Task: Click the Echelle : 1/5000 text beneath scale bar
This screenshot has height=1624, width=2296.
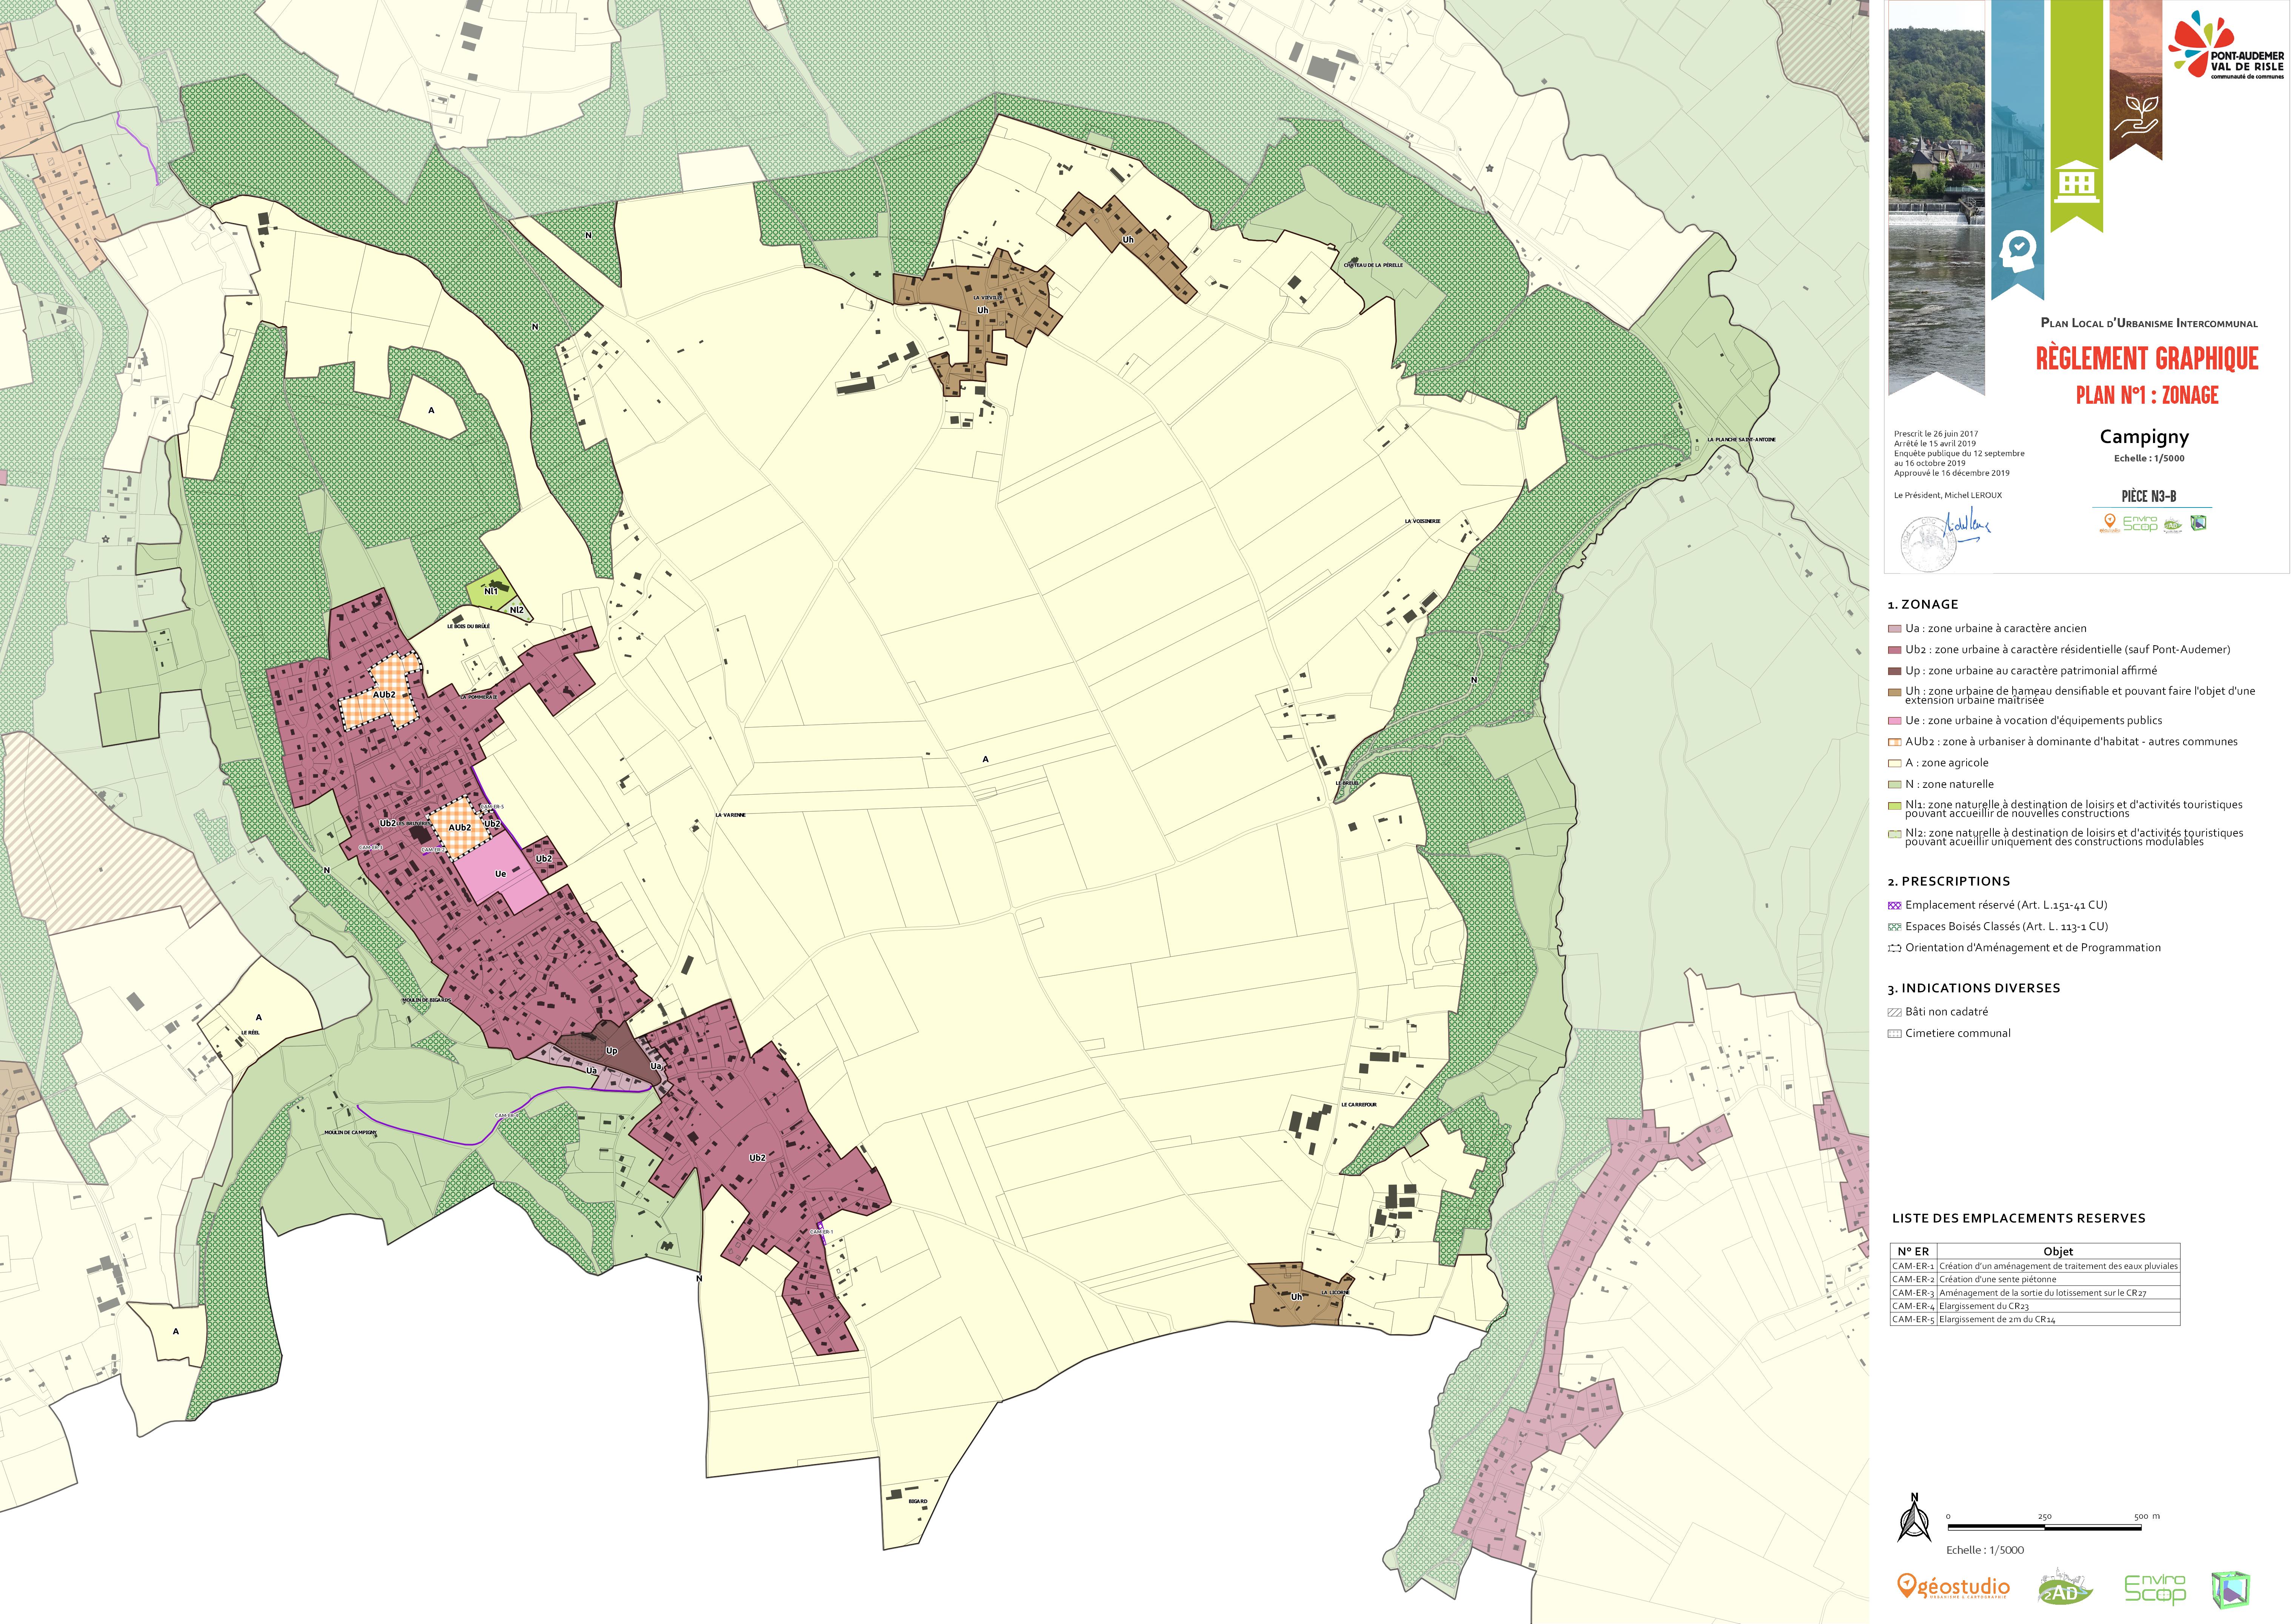Action: coord(1985,1550)
